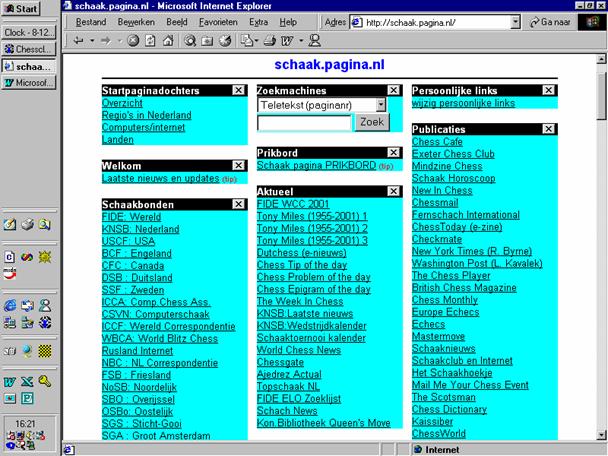
Task: Open the Schaak pagina PRIKBORD link
Action: (316, 165)
